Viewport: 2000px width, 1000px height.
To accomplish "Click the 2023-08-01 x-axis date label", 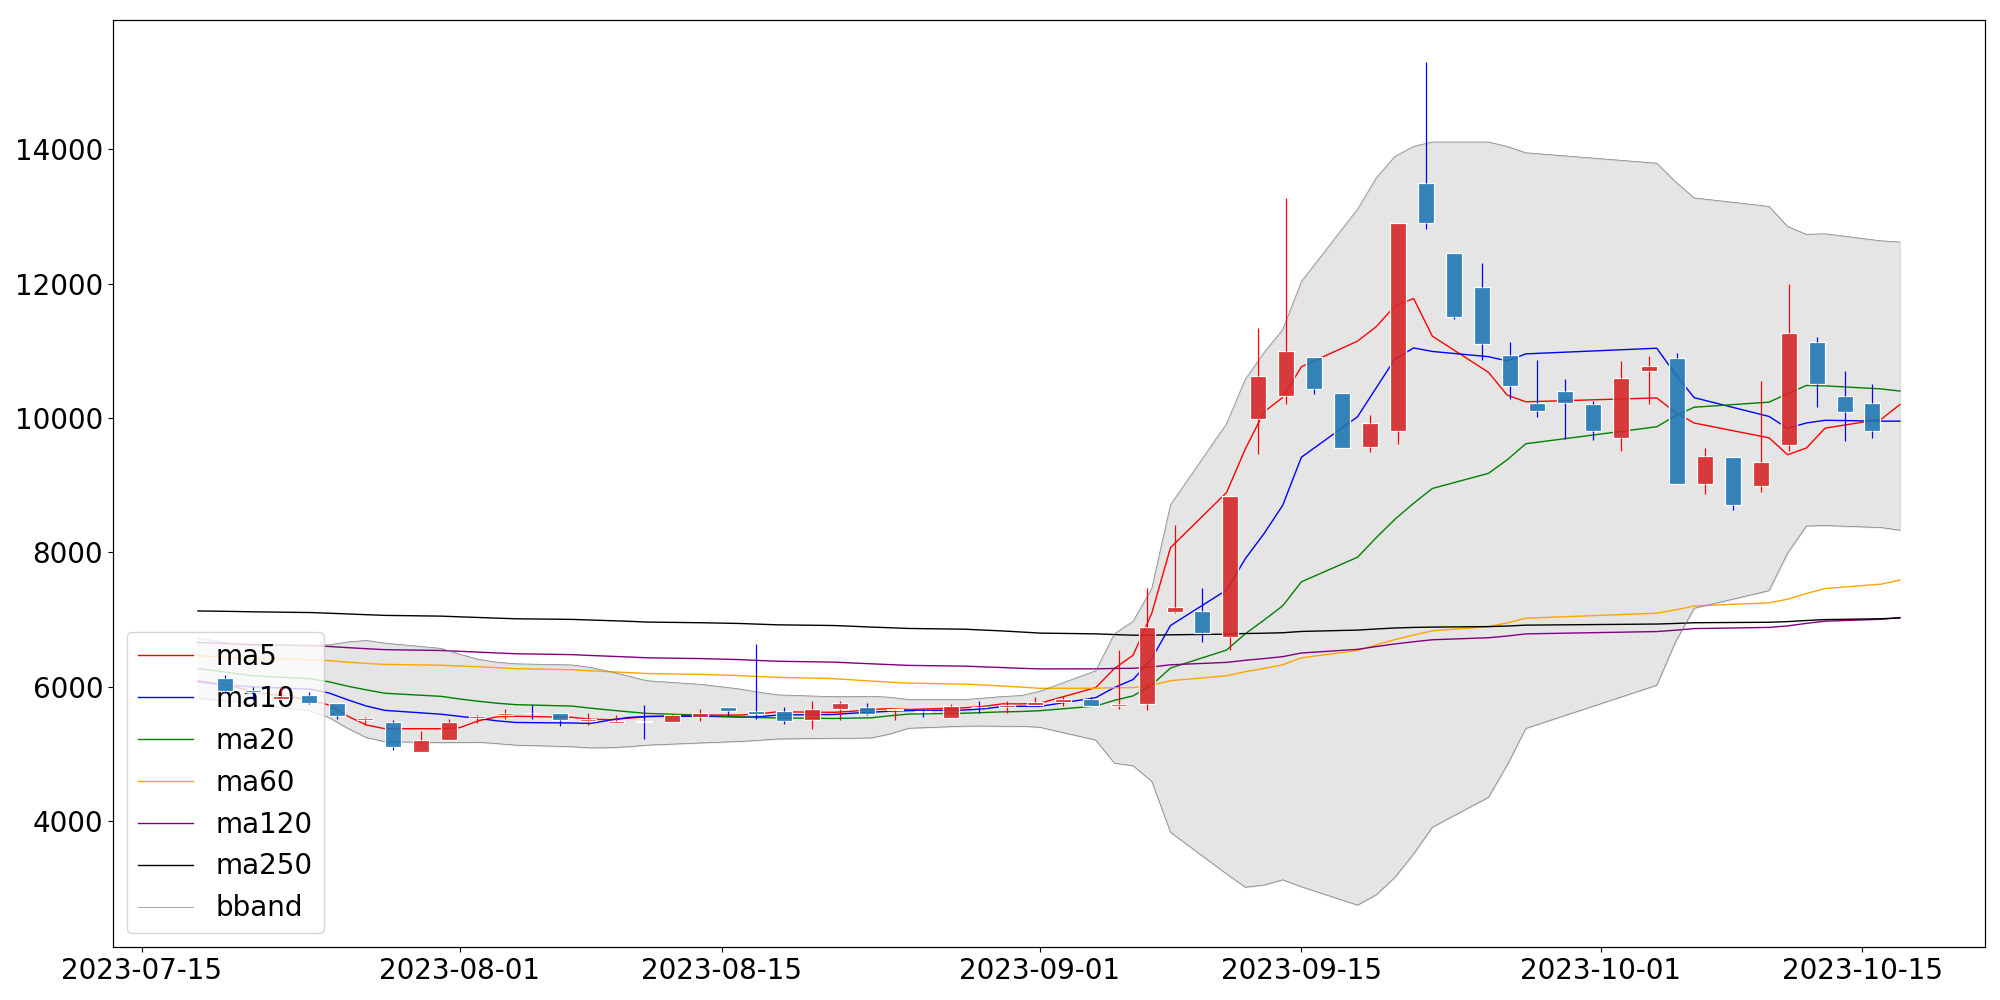I will click(460, 970).
